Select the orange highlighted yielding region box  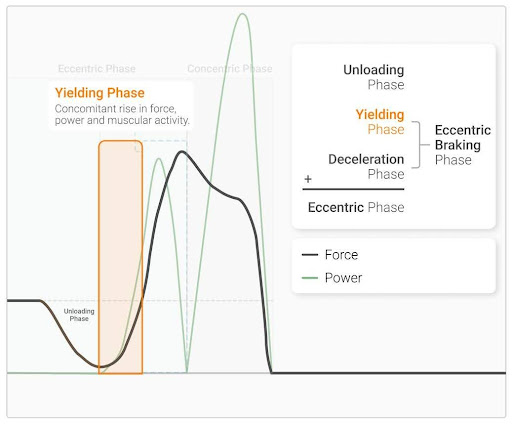(x=121, y=257)
